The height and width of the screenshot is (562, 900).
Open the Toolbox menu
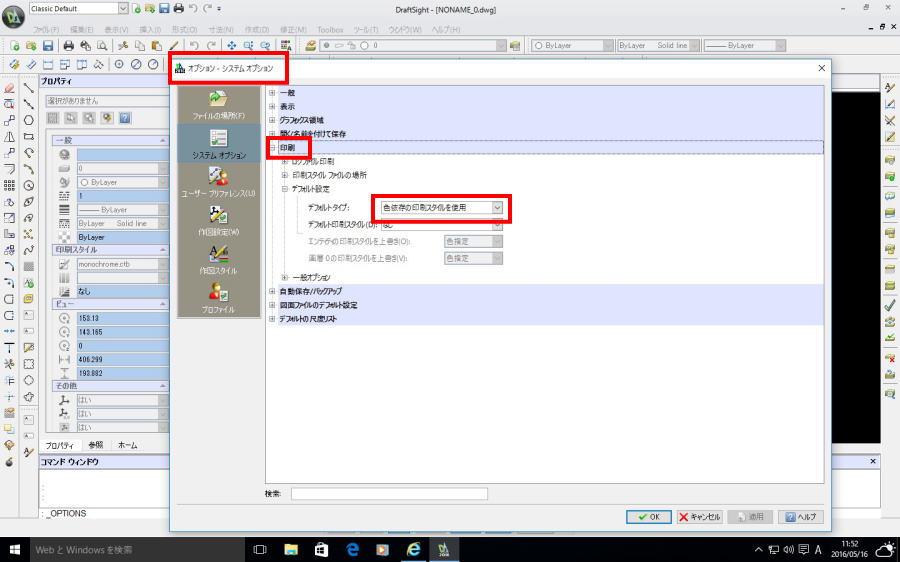pos(330,29)
